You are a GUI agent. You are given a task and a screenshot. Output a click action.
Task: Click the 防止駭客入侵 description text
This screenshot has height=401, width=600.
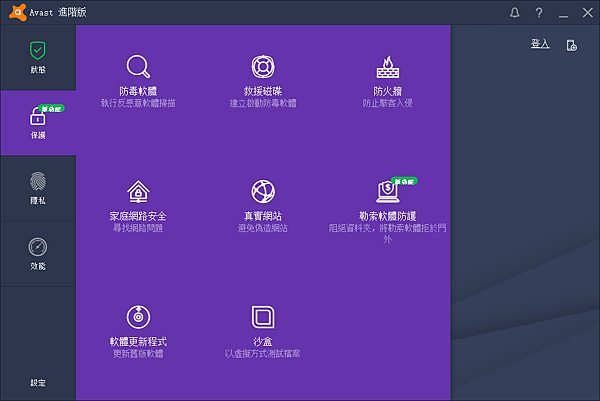pyautogui.click(x=388, y=103)
